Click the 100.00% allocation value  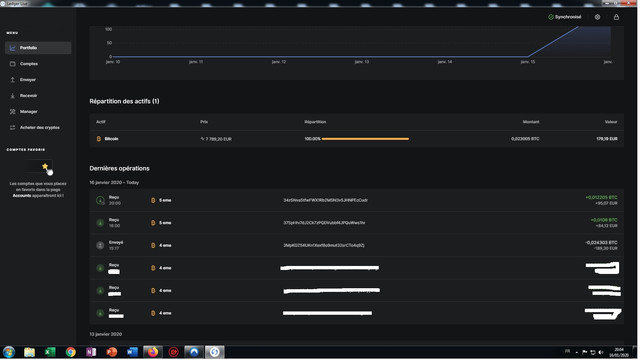pyautogui.click(x=312, y=139)
